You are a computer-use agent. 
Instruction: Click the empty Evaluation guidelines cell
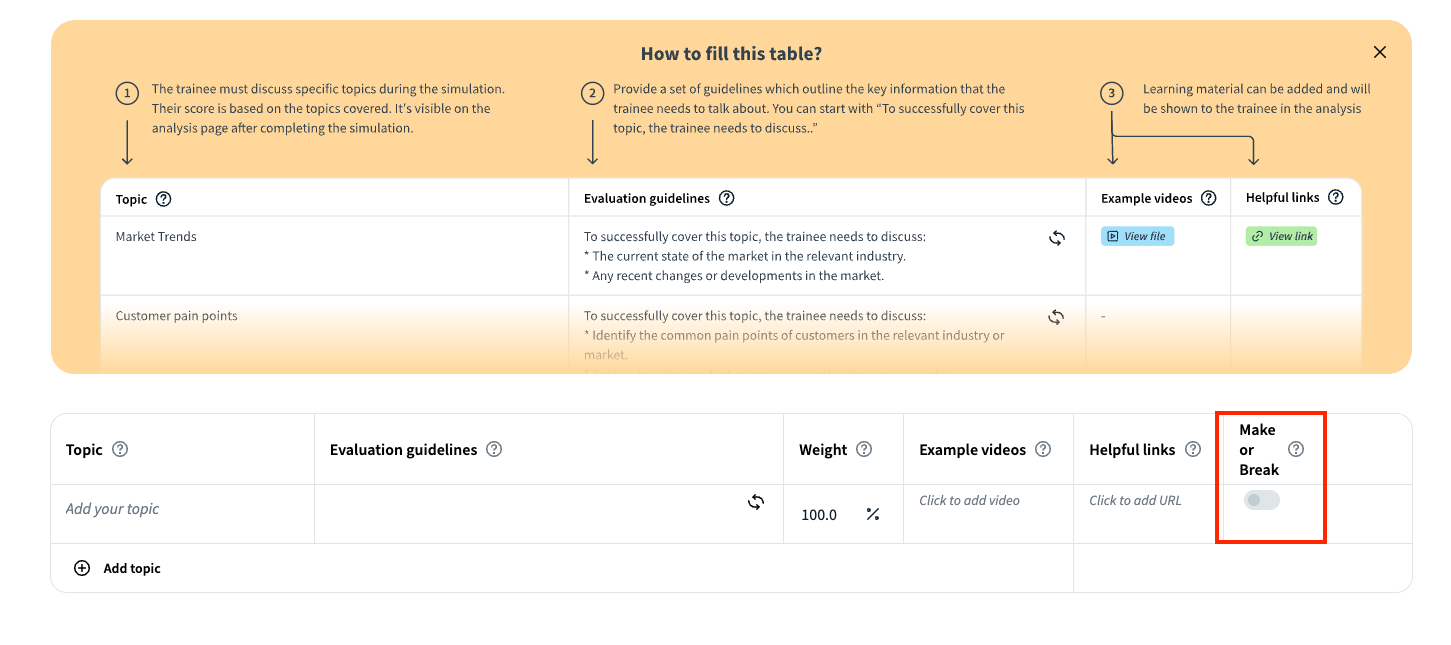click(530, 514)
